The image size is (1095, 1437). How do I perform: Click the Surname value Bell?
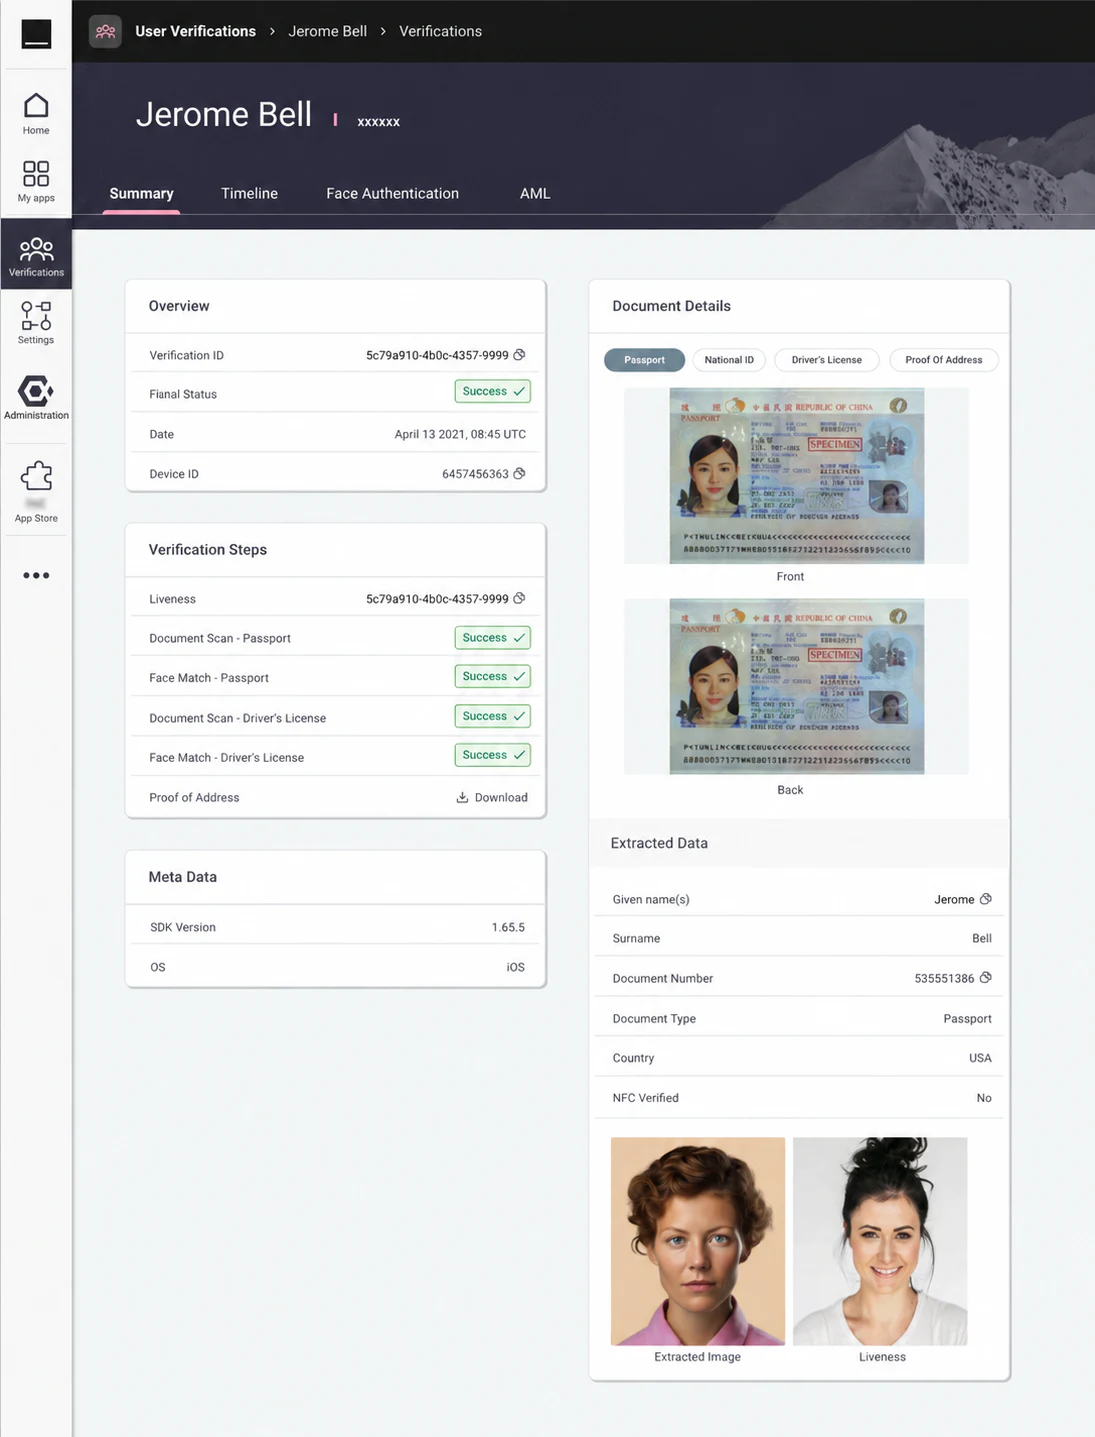pyautogui.click(x=982, y=938)
